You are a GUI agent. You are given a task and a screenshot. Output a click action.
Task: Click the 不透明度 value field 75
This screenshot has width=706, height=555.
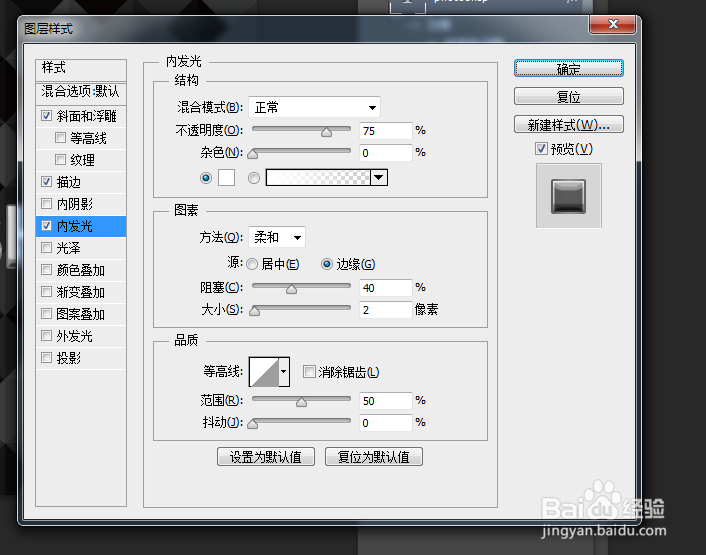tap(386, 131)
